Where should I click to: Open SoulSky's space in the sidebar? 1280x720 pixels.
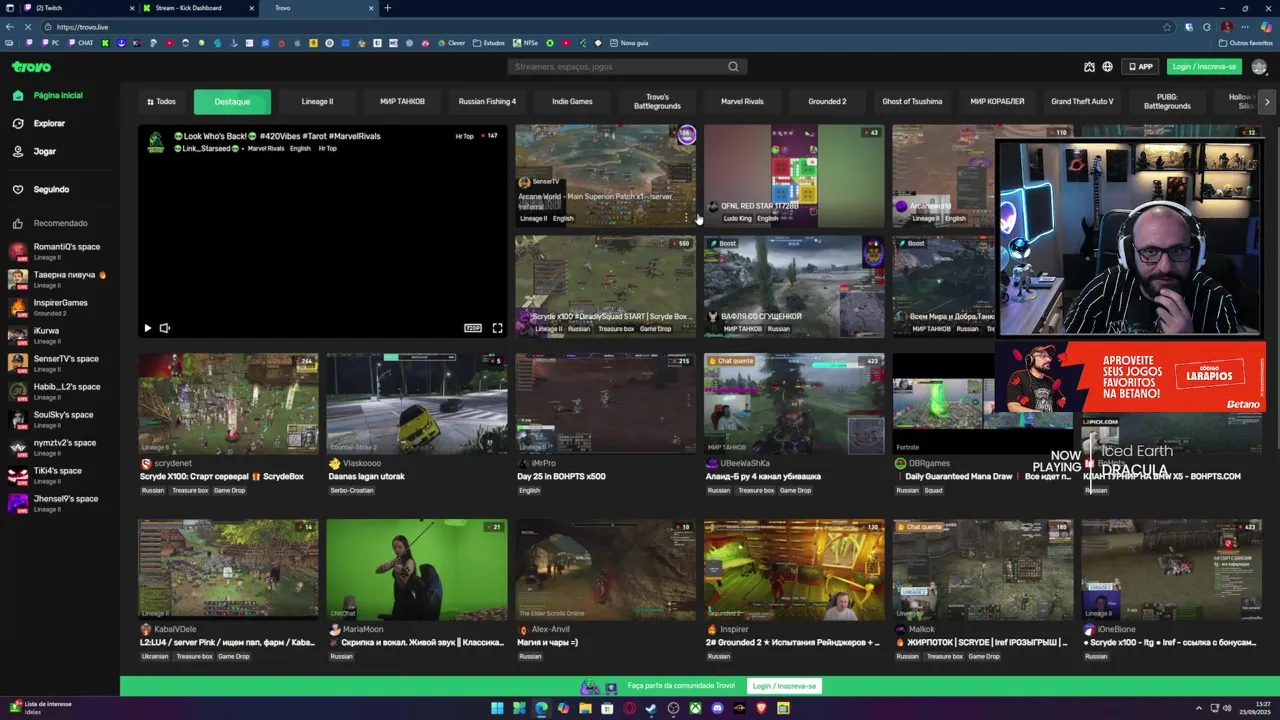click(58, 419)
